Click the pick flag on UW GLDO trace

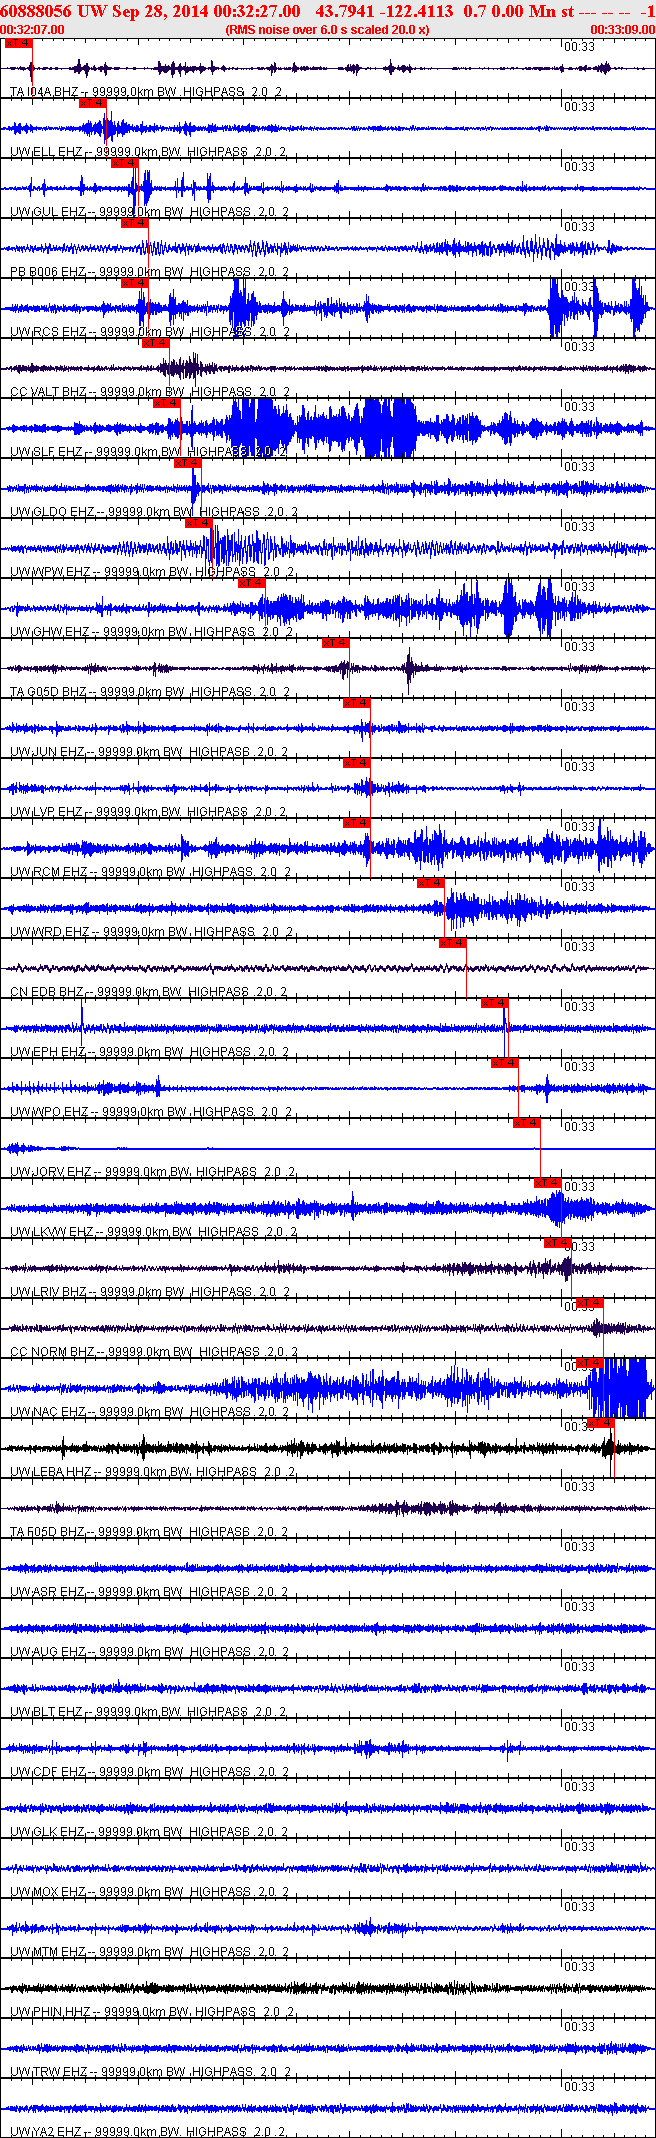click(187, 463)
